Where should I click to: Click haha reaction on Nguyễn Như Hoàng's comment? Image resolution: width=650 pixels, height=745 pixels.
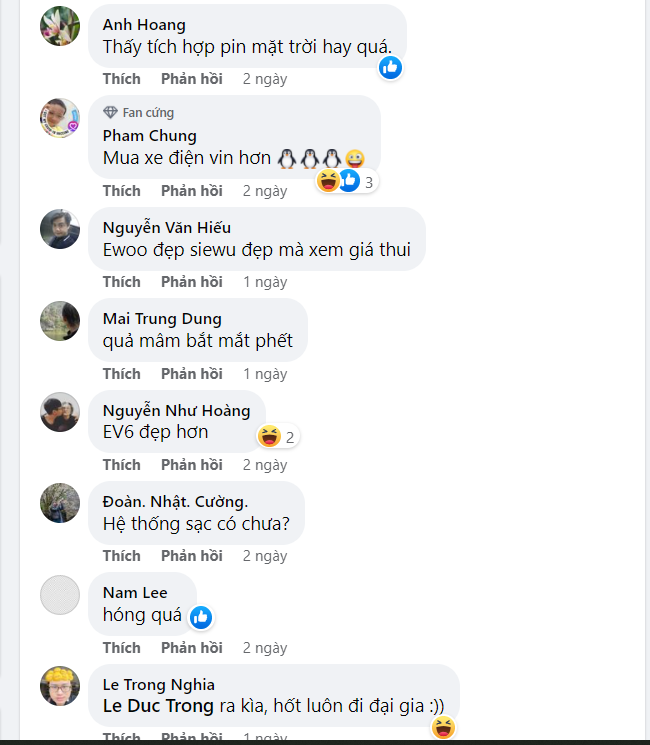click(x=268, y=436)
